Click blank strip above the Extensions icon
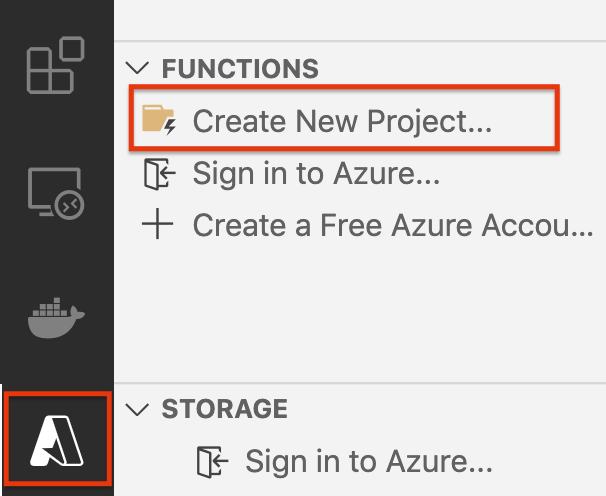This screenshot has width=606, height=496. click(x=57, y=15)
